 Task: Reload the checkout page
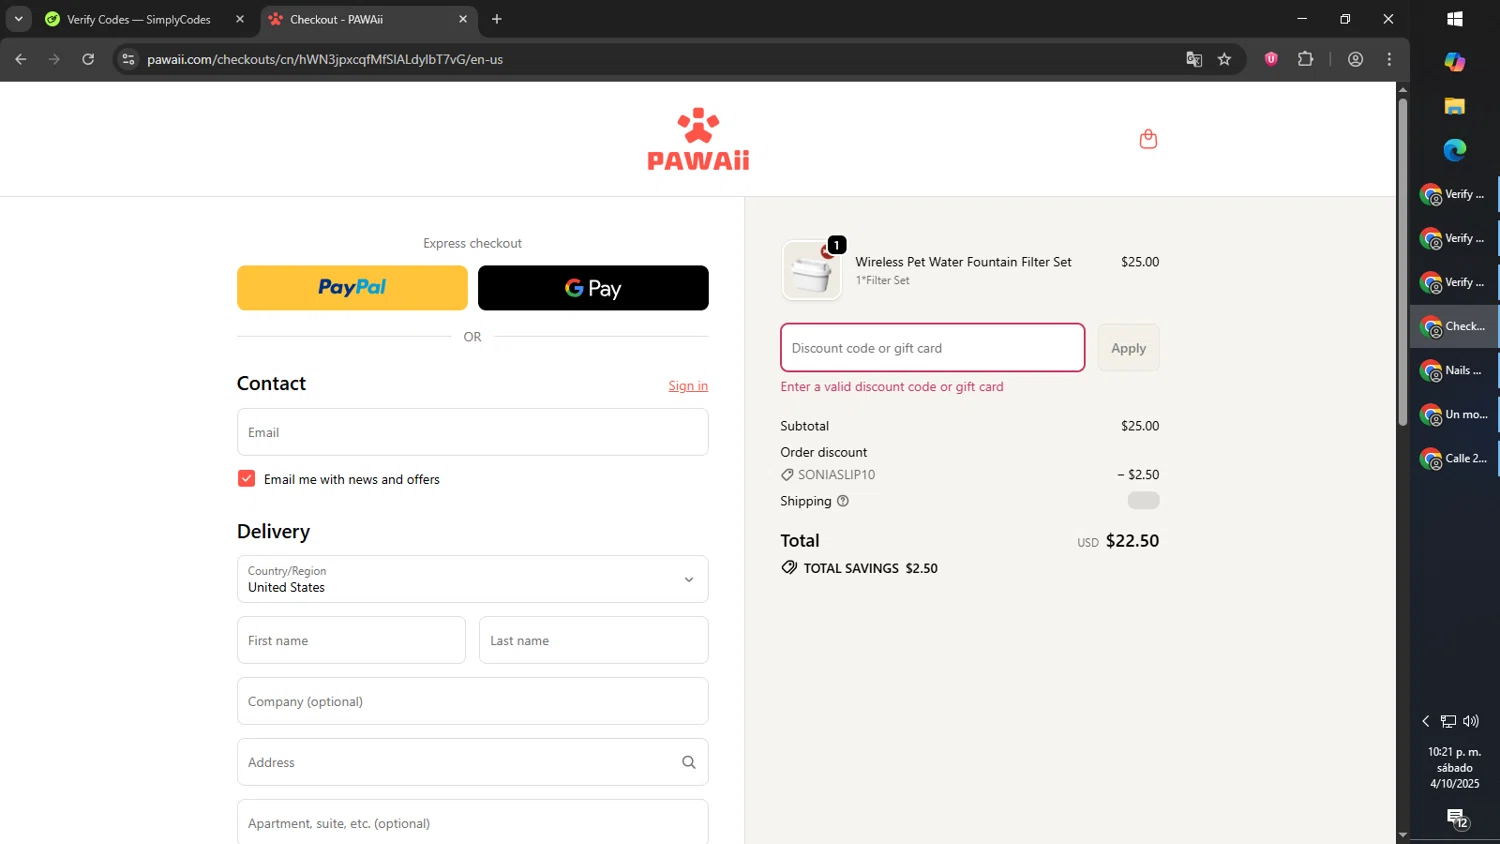tap(88, 59)
